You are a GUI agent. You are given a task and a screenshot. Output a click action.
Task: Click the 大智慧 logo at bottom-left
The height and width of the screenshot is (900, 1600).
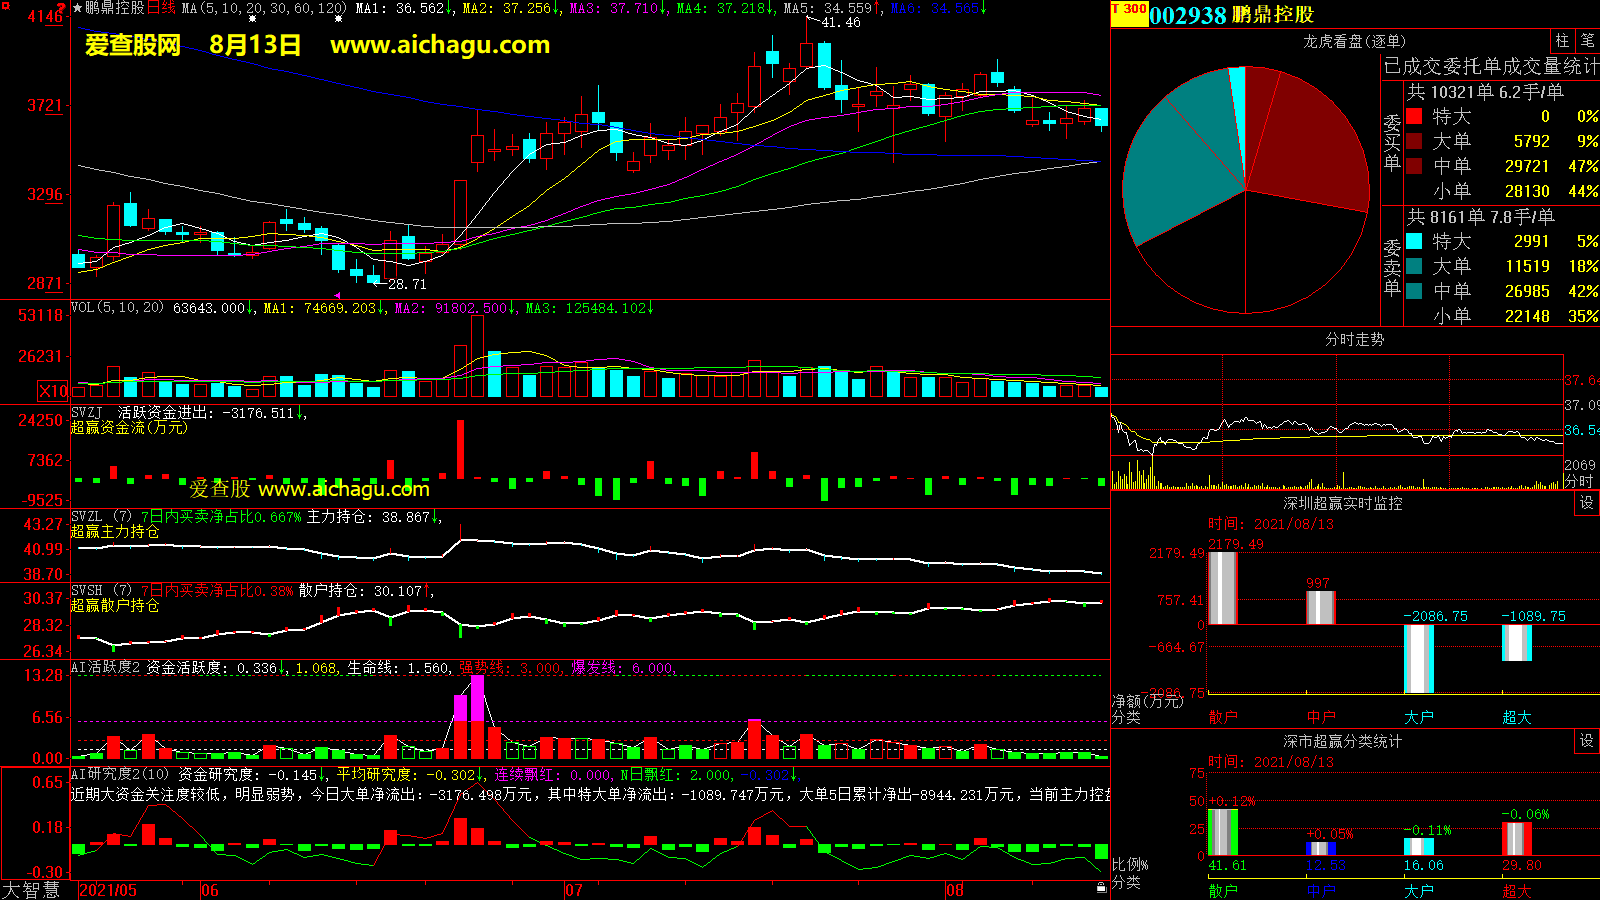pyautogui.click(x=31, y=890)
